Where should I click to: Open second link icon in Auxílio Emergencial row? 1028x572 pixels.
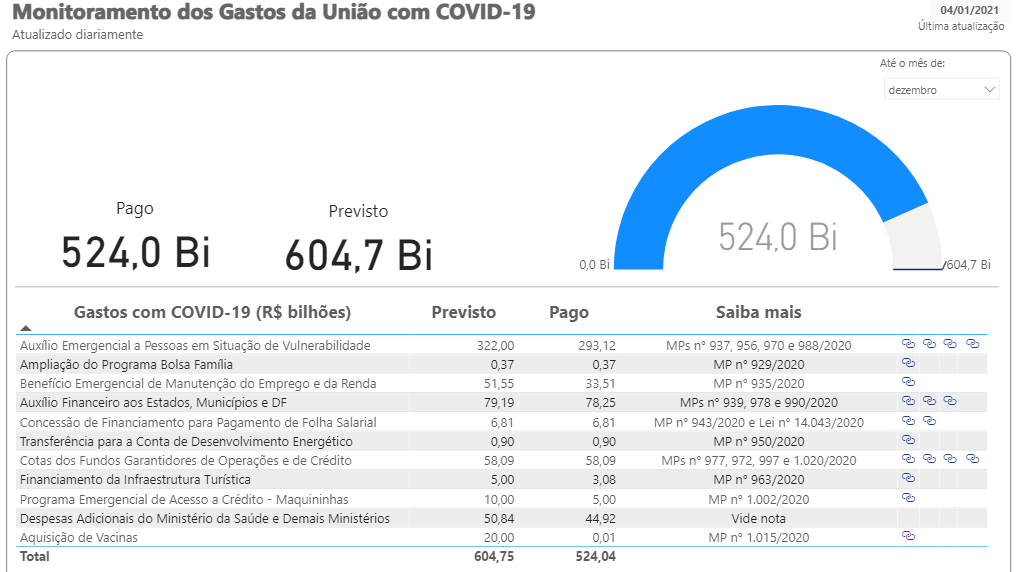929,343
